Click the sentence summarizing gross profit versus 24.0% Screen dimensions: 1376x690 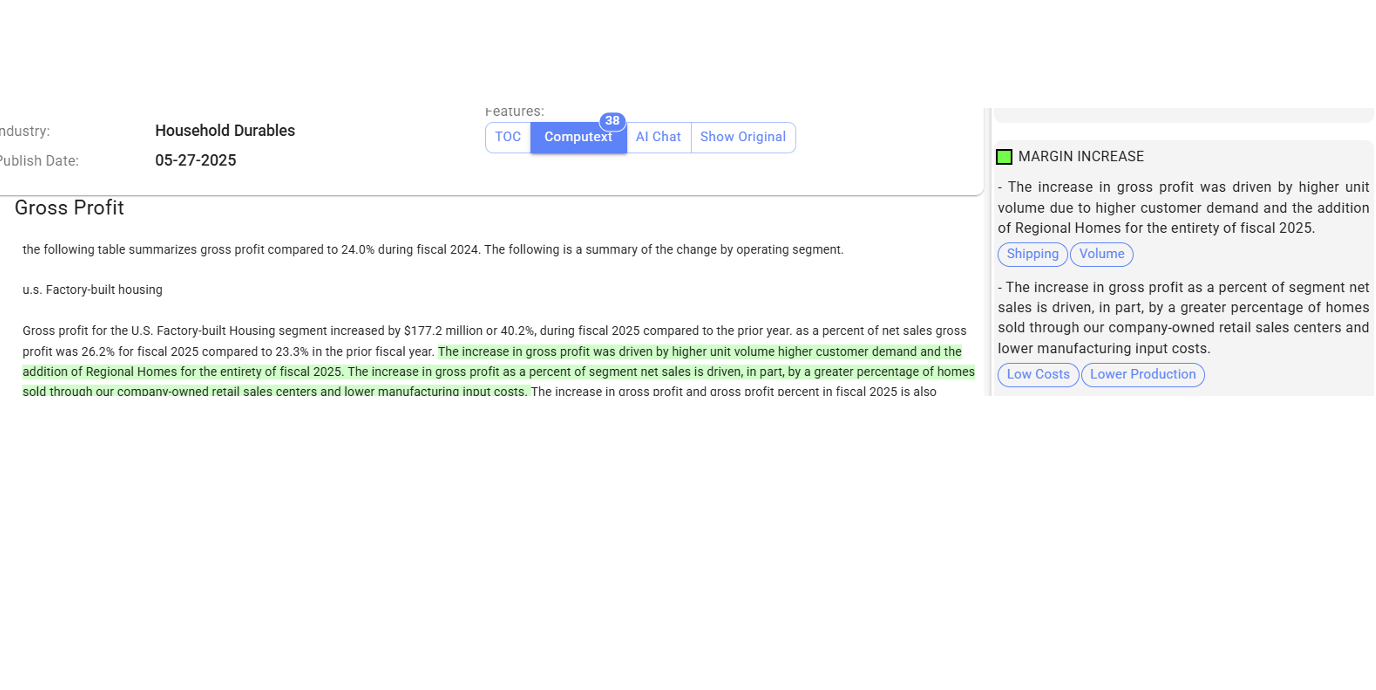point(433,250)
